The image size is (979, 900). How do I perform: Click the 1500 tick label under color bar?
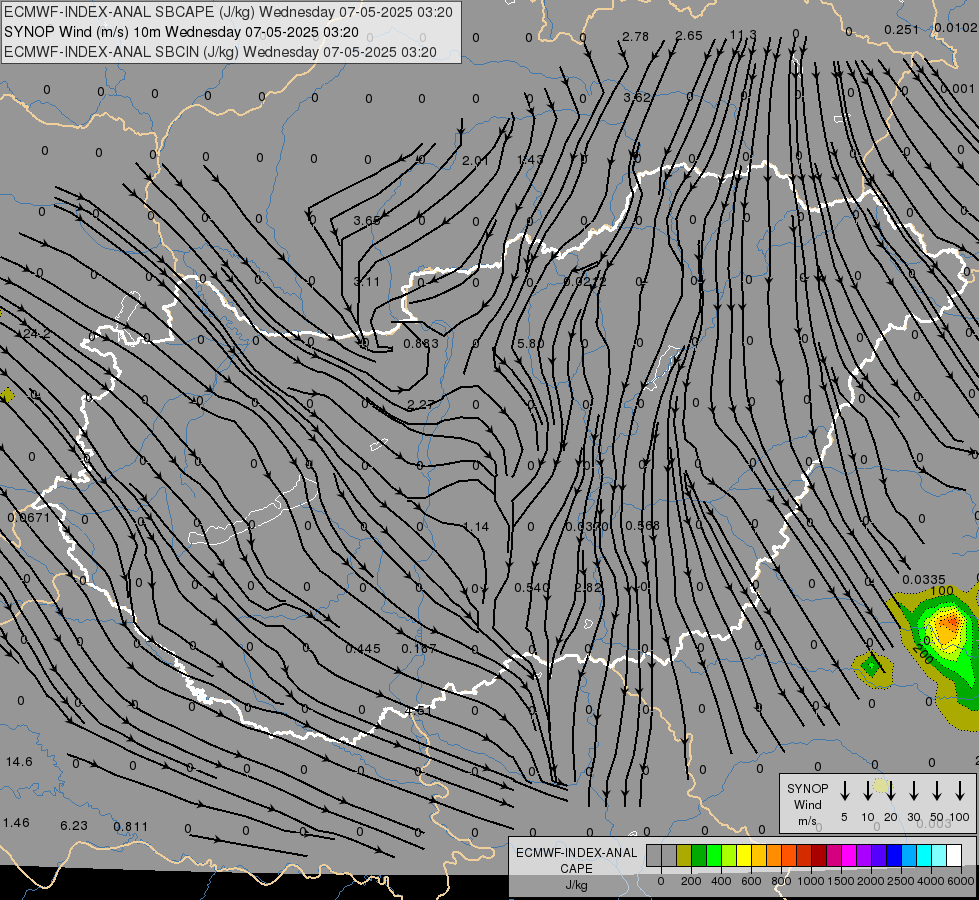pos(840,881)
